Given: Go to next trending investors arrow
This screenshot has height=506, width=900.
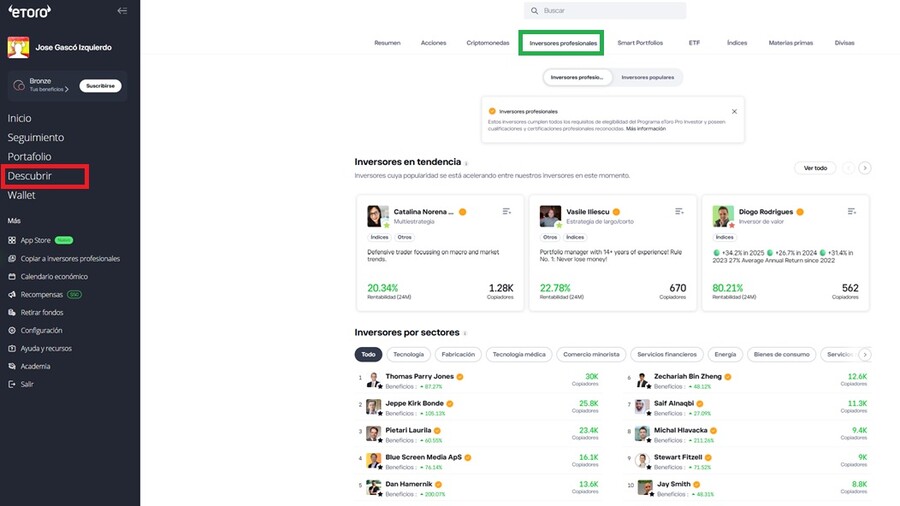Looking at the screenshot, I should [864, 168].
